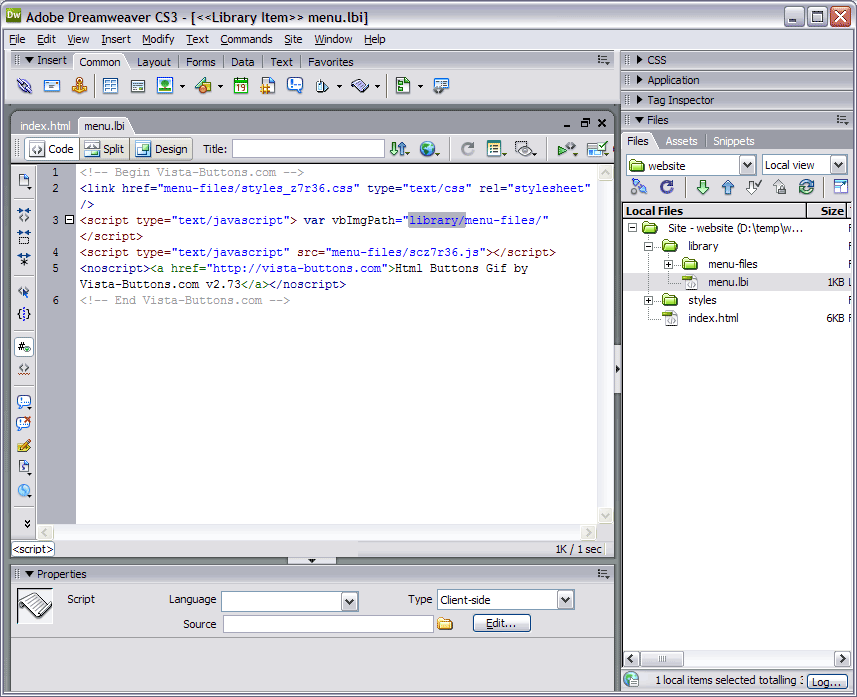The image size is (857, 697).
Task: Click the Expand Files panel icon
Action: pos(841,187)
